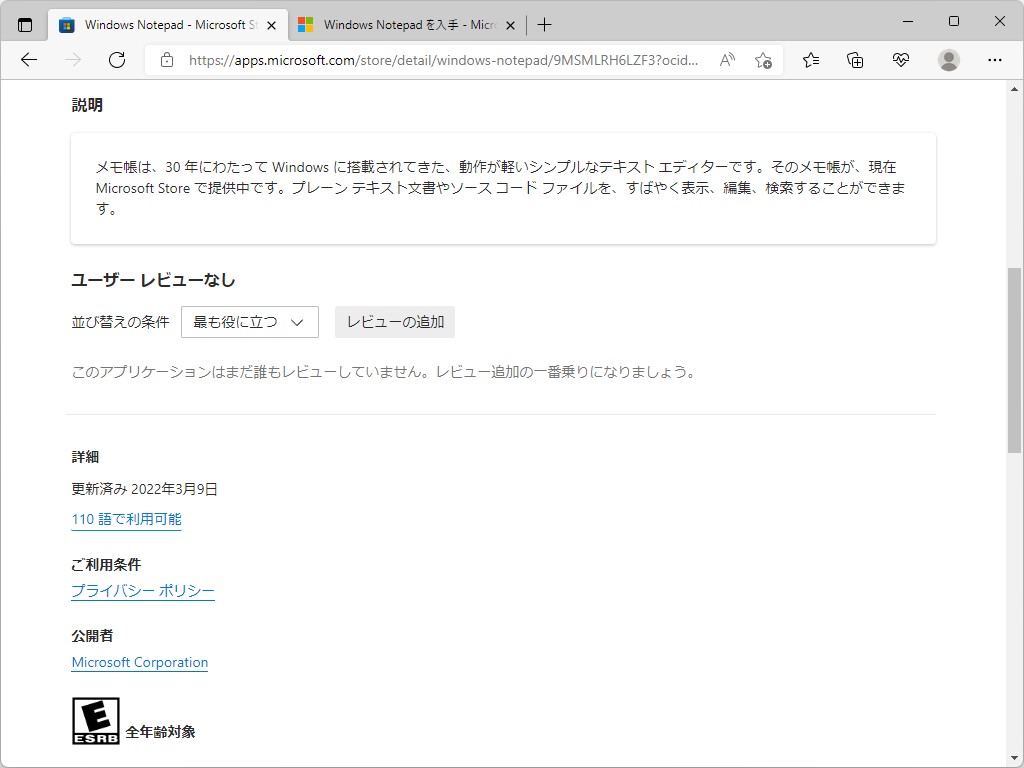Open the 最も役に立つ sort dropdown
Viewport: 1024px width, 768px height.
249,322
